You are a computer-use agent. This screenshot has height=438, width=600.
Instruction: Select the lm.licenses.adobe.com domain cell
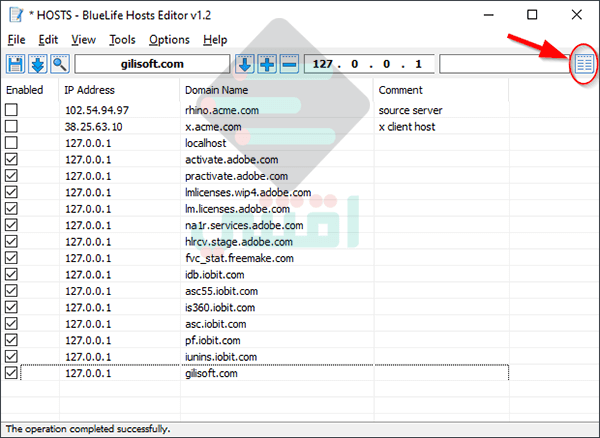pyautogui.click(x=237, y=209)
